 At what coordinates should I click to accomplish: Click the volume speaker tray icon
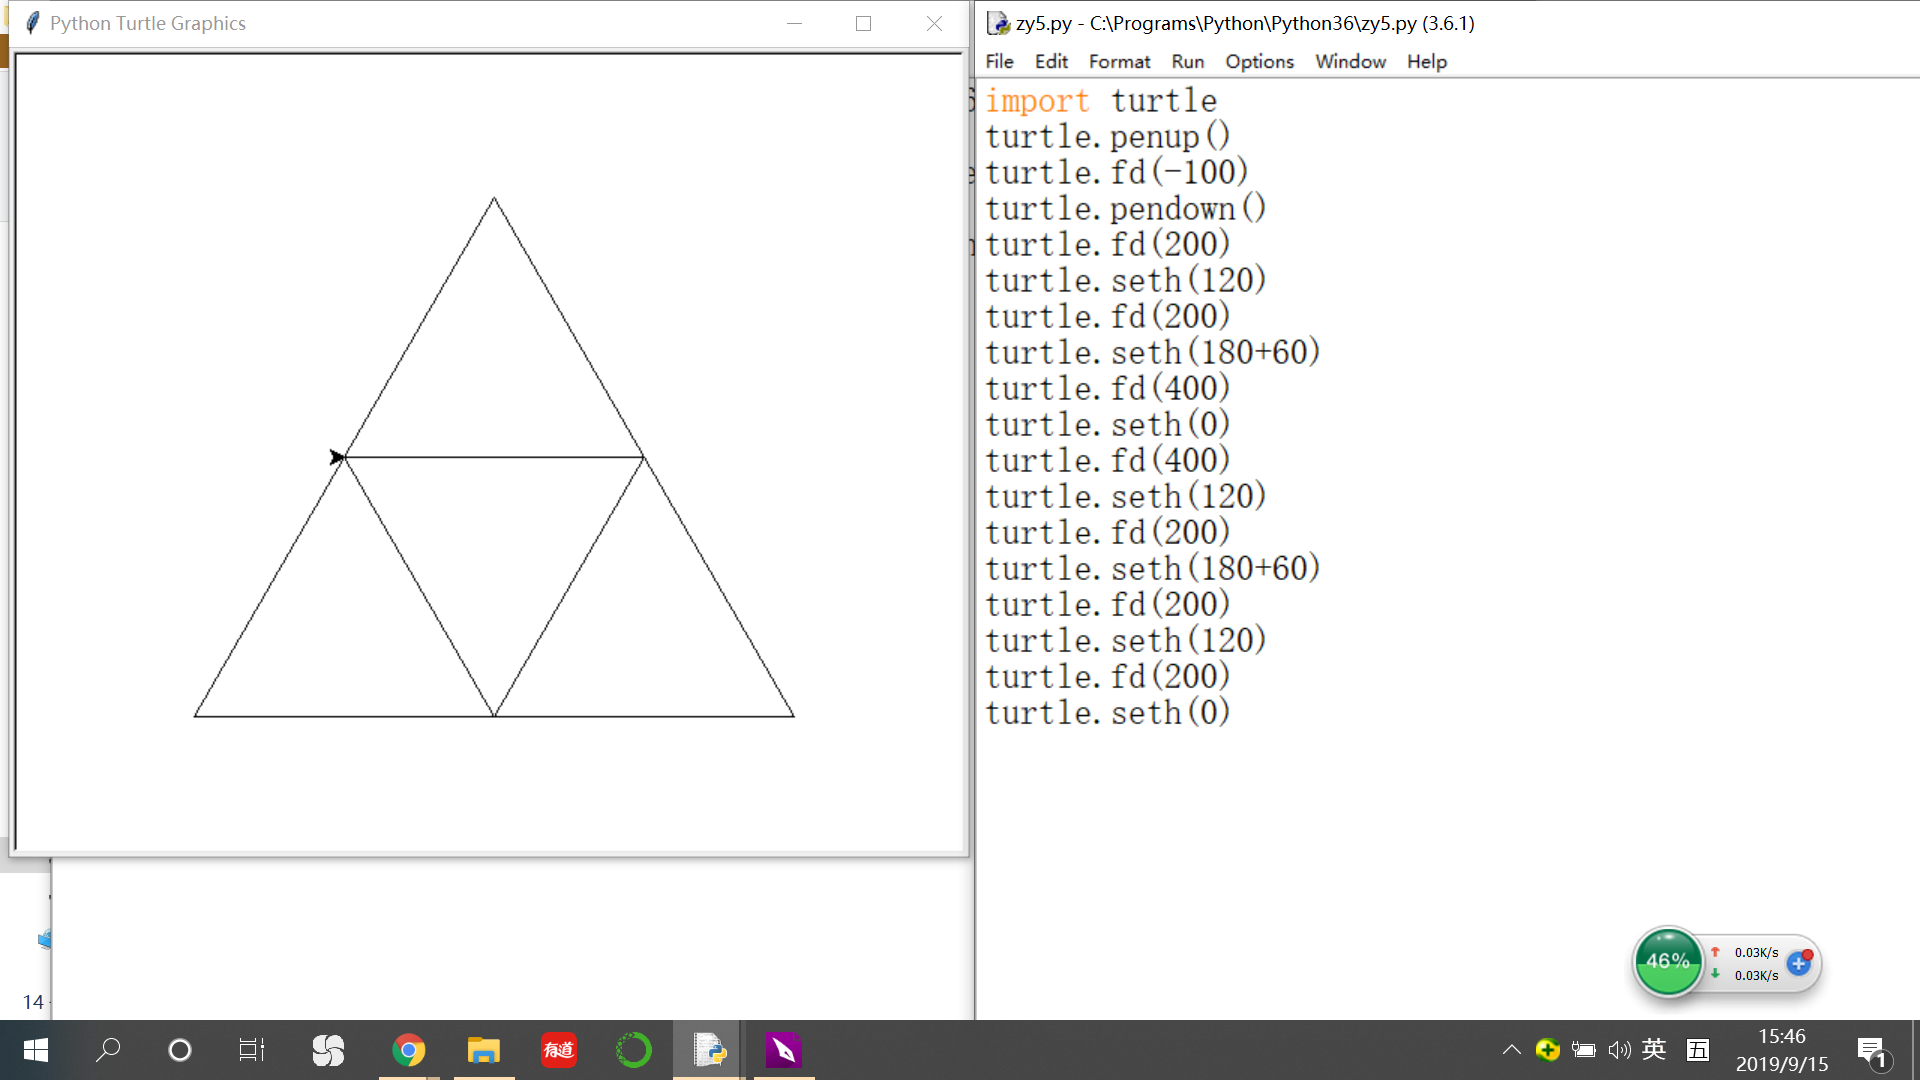pyautogui.click(x=1619, y=1050)
